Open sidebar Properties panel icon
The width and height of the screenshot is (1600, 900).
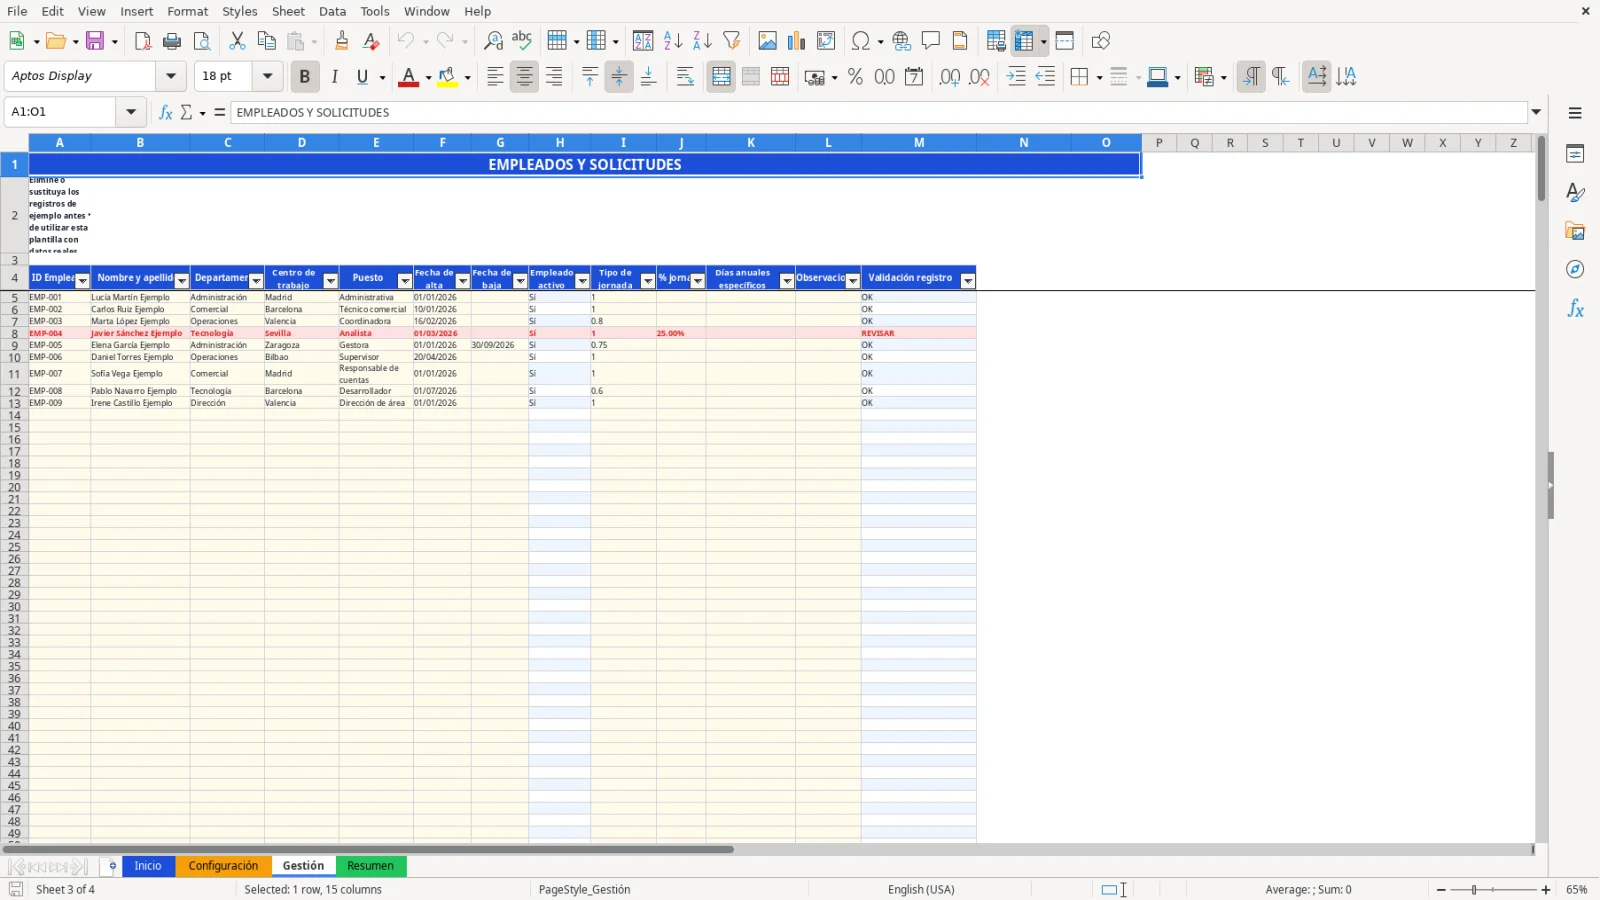[x=1575, y=154]
